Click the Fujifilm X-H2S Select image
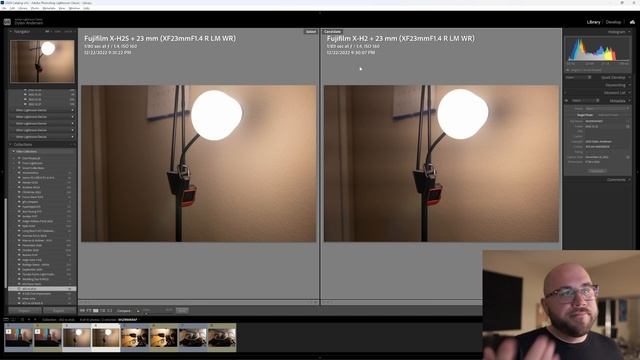Screen dimensions: 640x360 pos(198,163)
